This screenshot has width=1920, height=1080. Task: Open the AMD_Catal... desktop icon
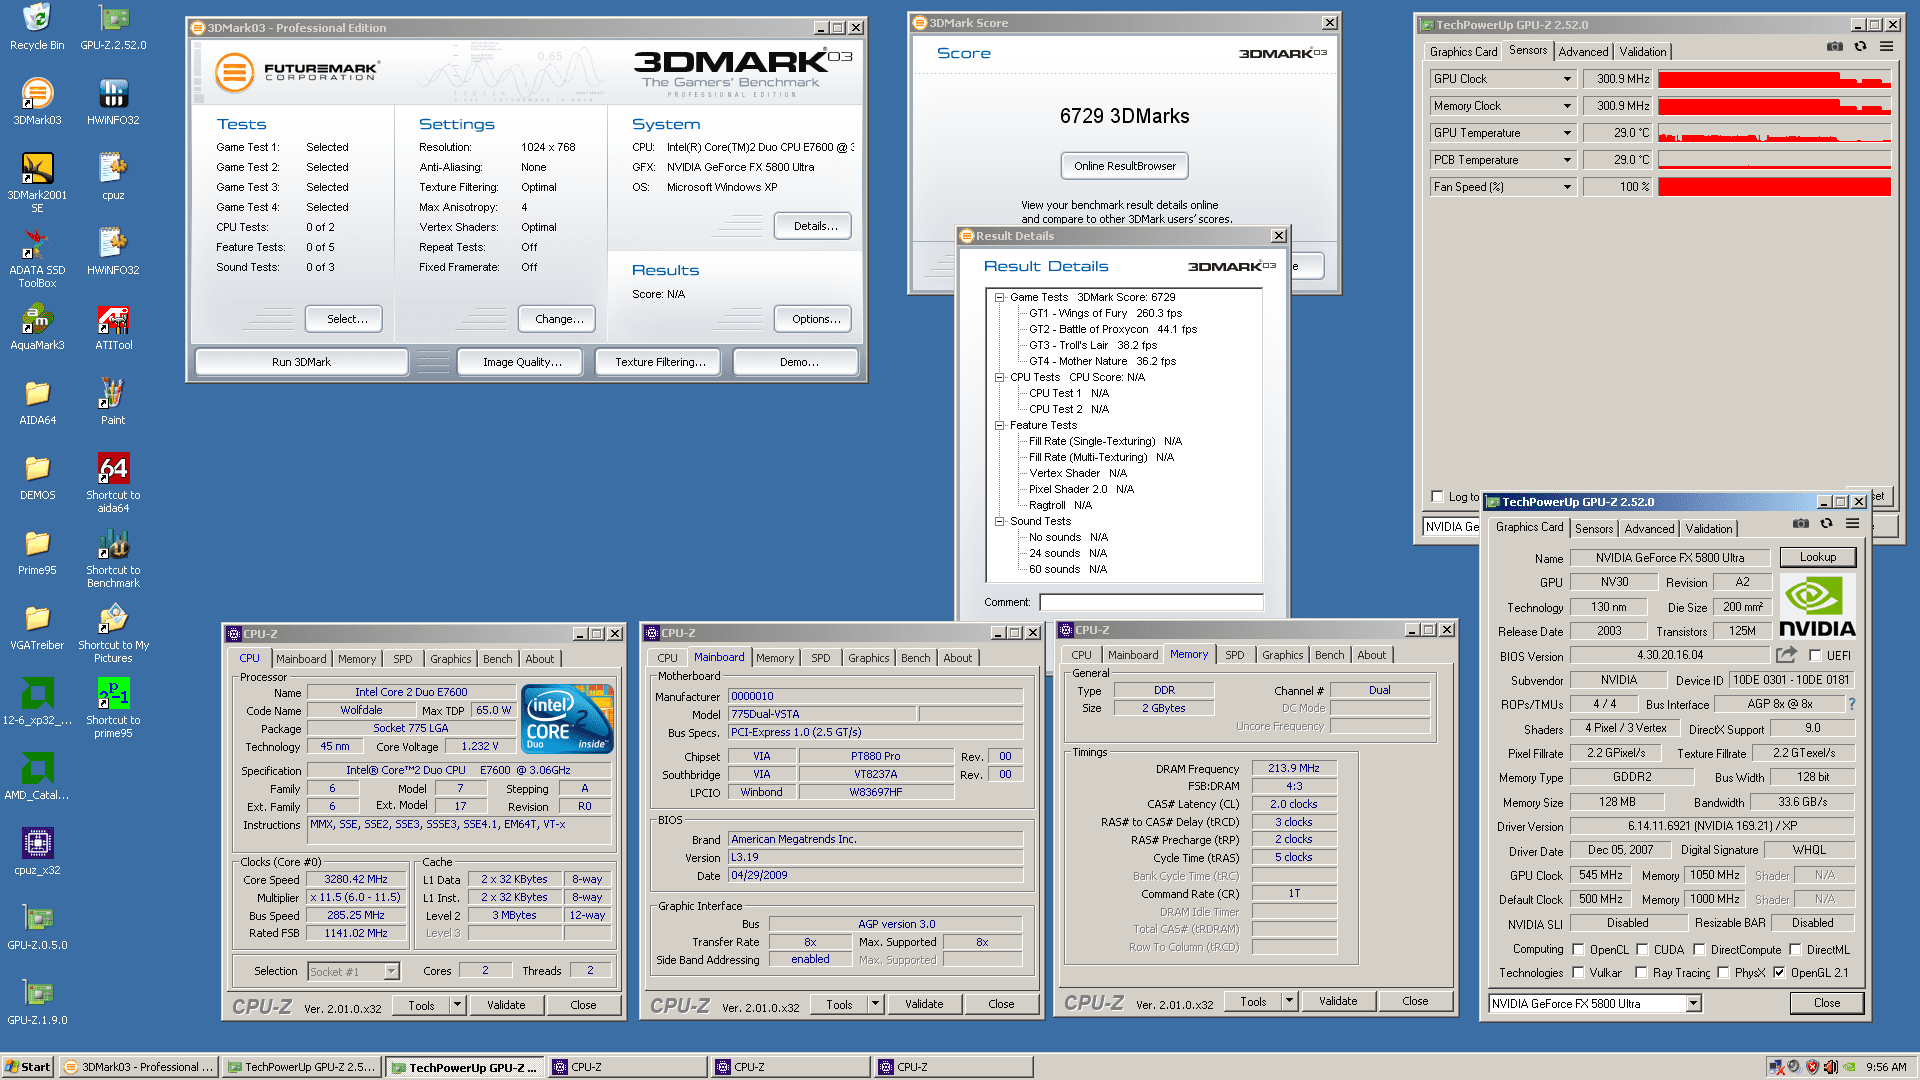click(x=37, y=776)
